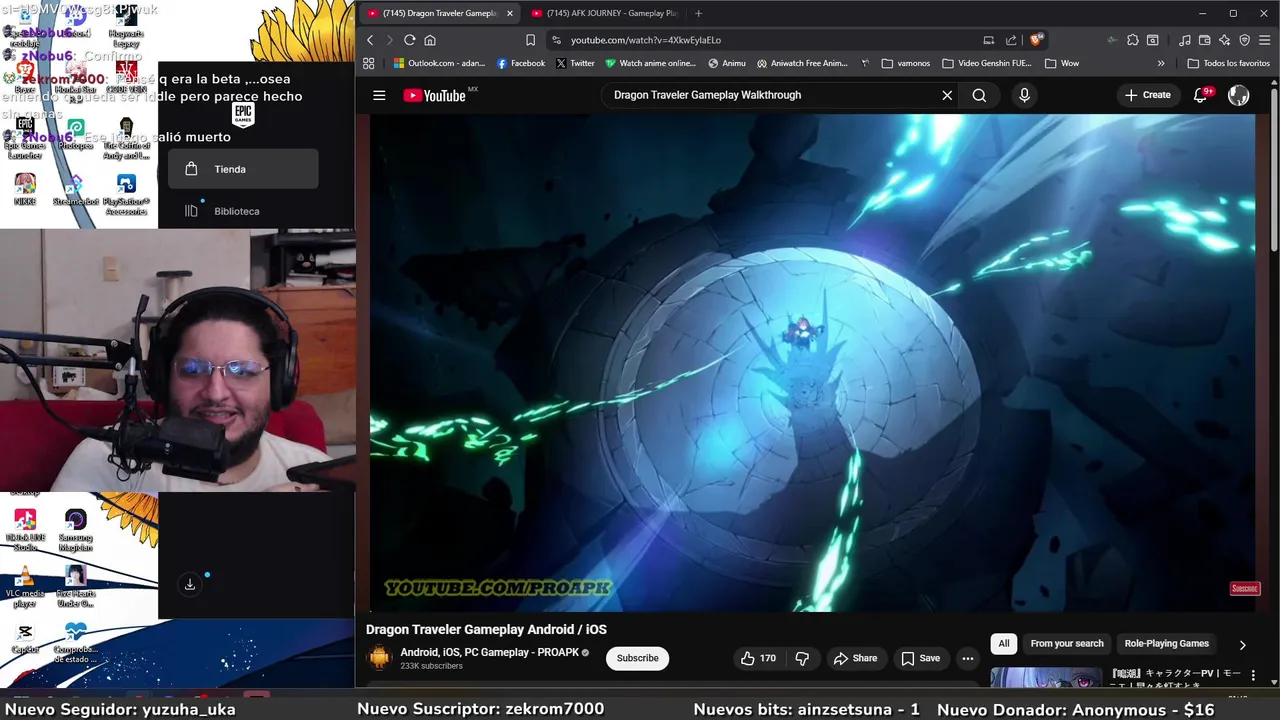The image size is (1280, 720).
Task: Switch to AFK JOURNEY Gameplay tab
Action: click(604, 13)
